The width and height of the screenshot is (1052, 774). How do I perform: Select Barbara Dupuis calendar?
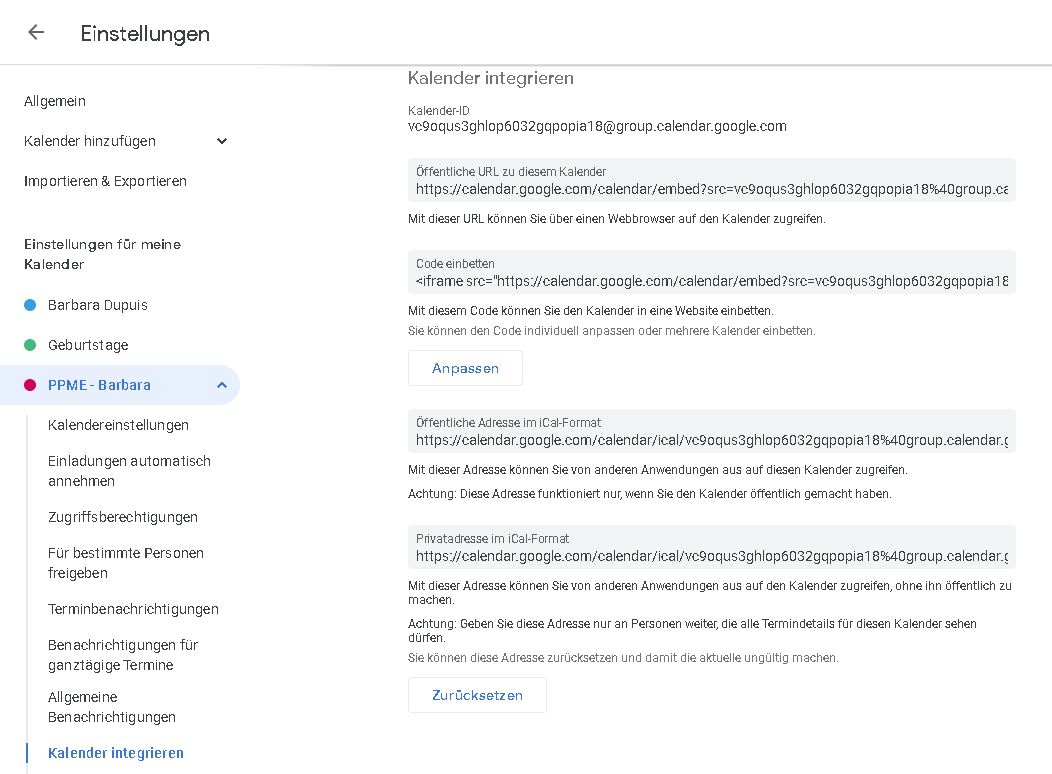pos(98,305)
